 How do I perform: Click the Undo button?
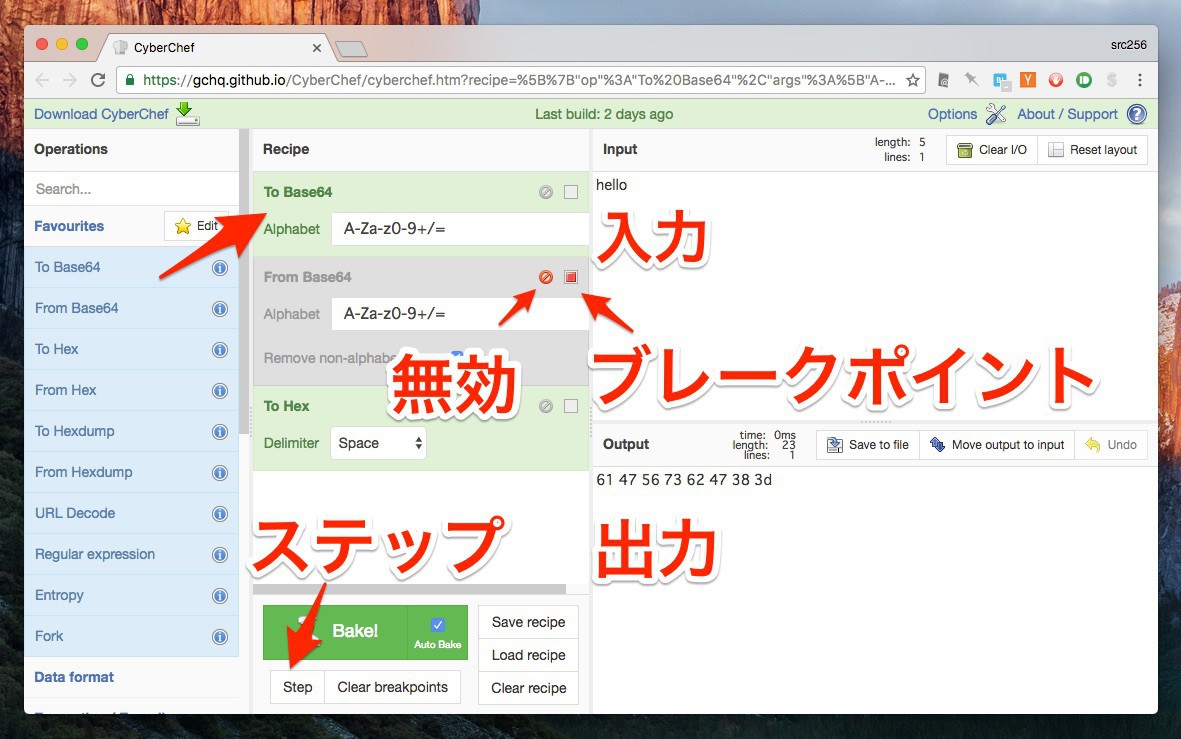coord(1111,445)
